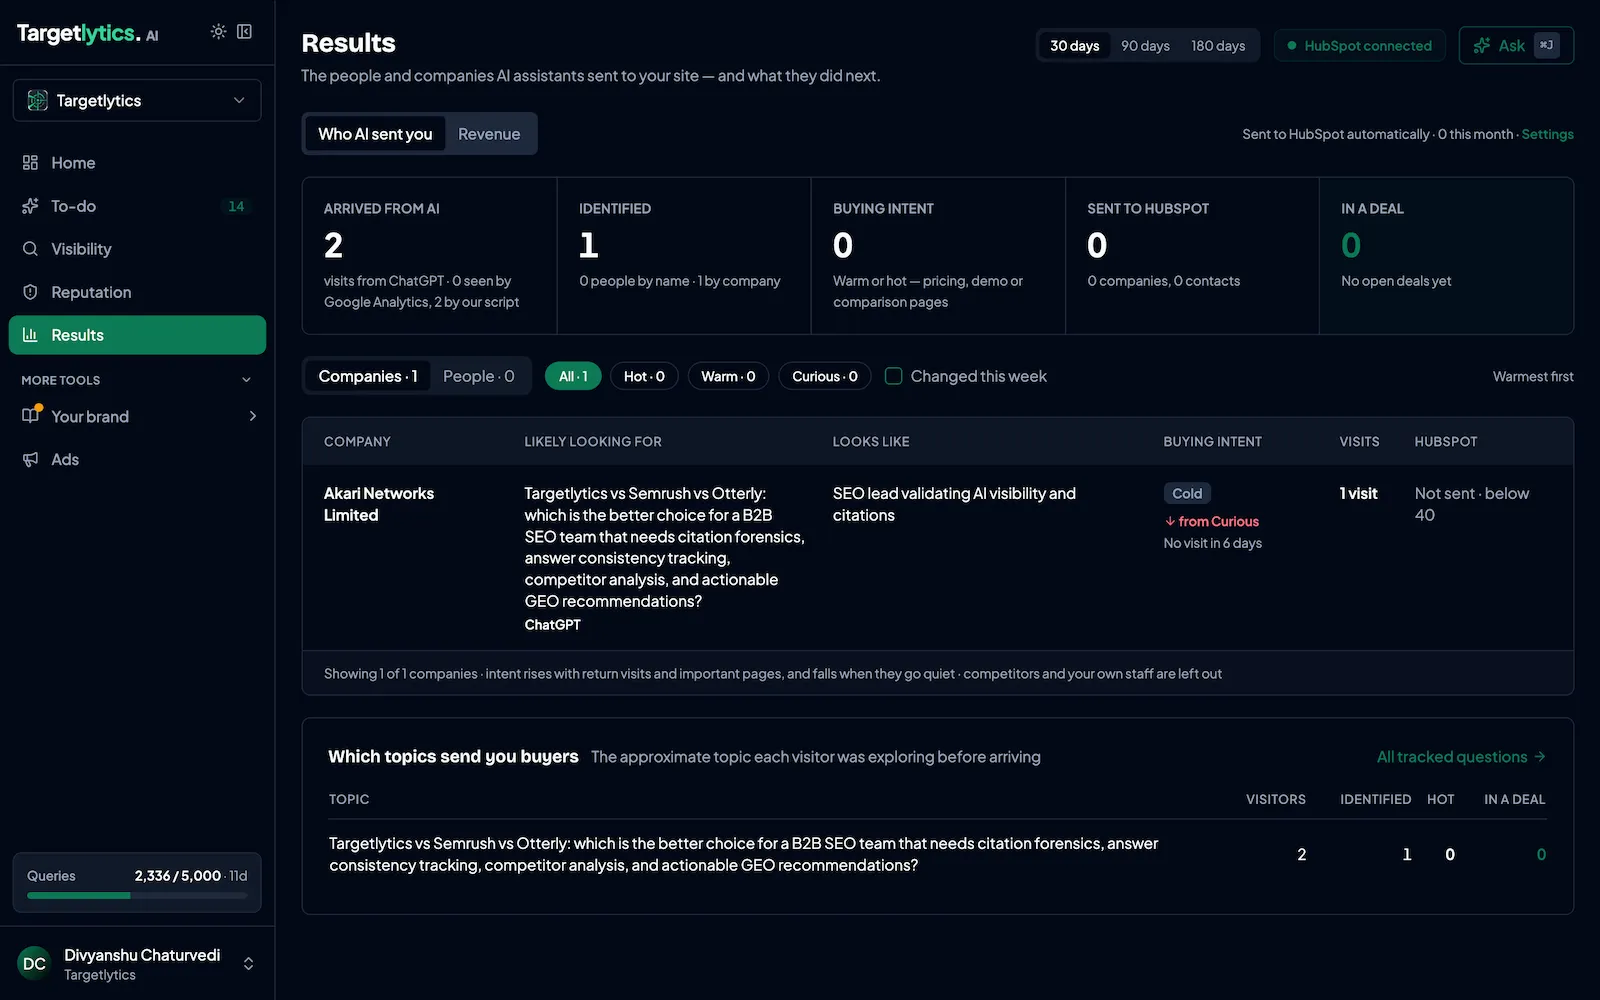Expand Your brand submenu chevron

(252, 416)
